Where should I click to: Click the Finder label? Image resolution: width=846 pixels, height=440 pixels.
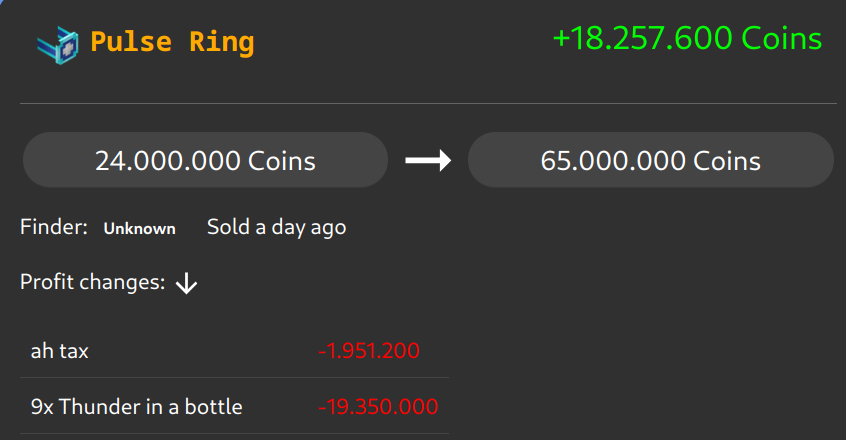click(x=54, y=228)
